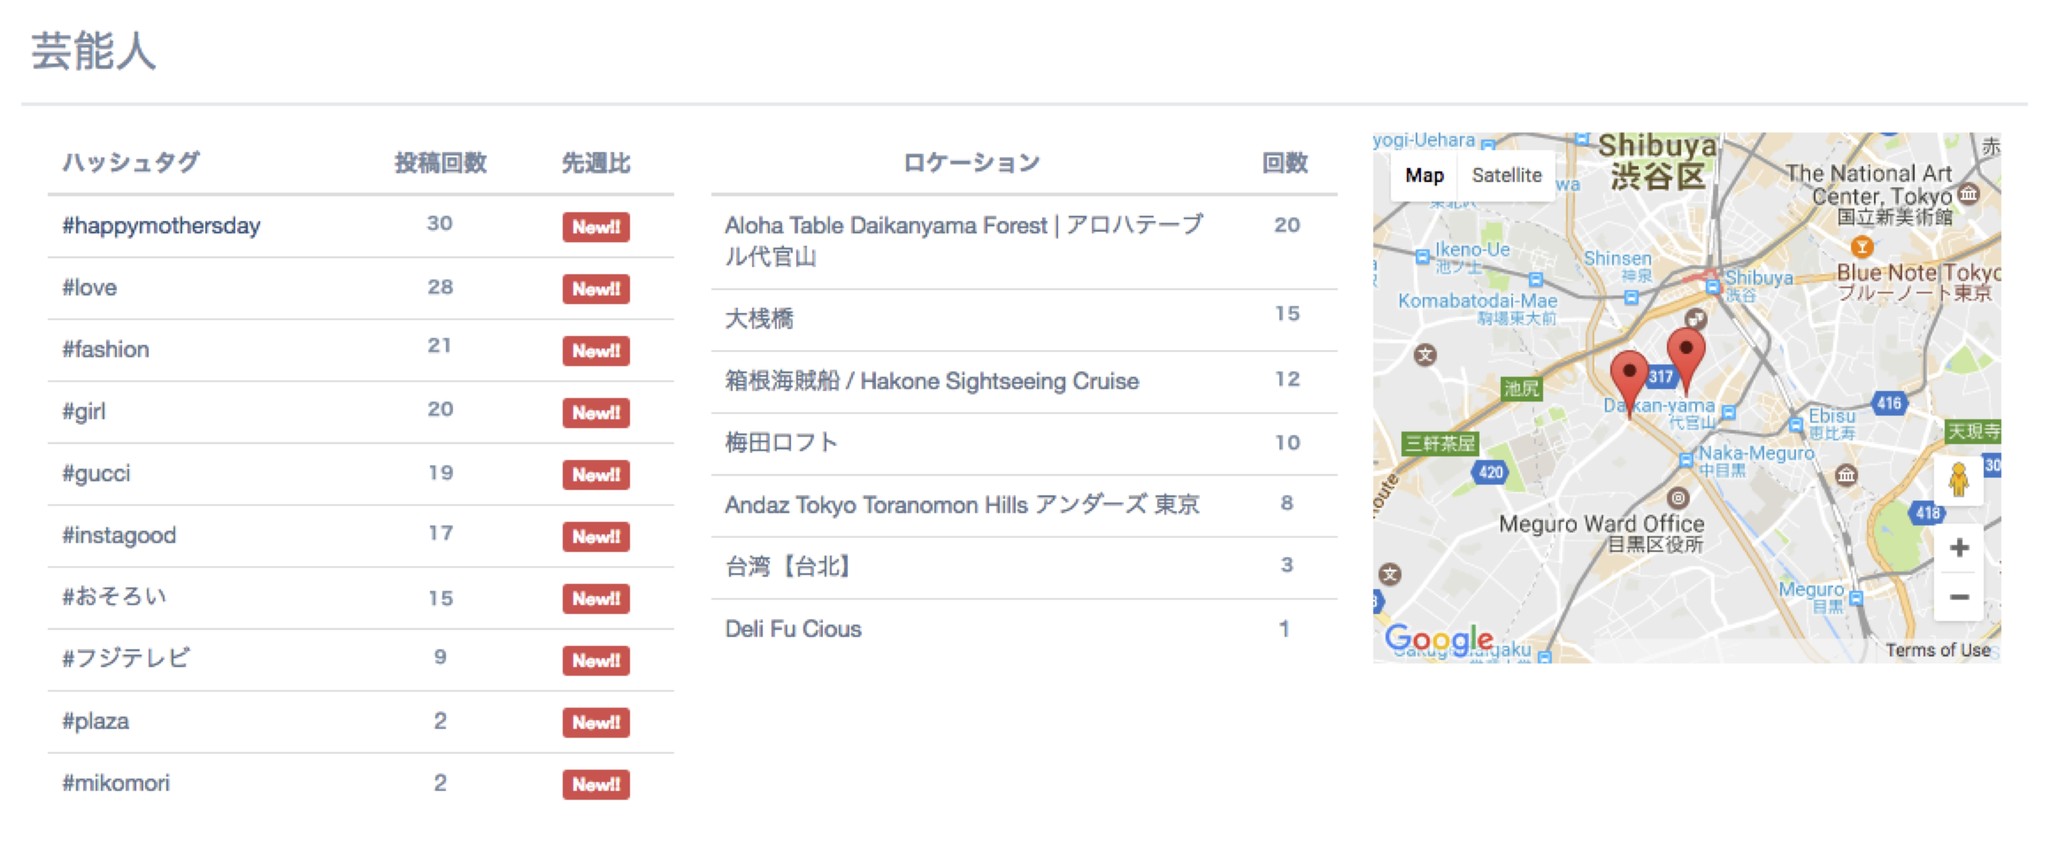Click the 芸能人 page heading
Image resolution: width=2047 pixels, height=844 pixels.
(x=93, y=51)
